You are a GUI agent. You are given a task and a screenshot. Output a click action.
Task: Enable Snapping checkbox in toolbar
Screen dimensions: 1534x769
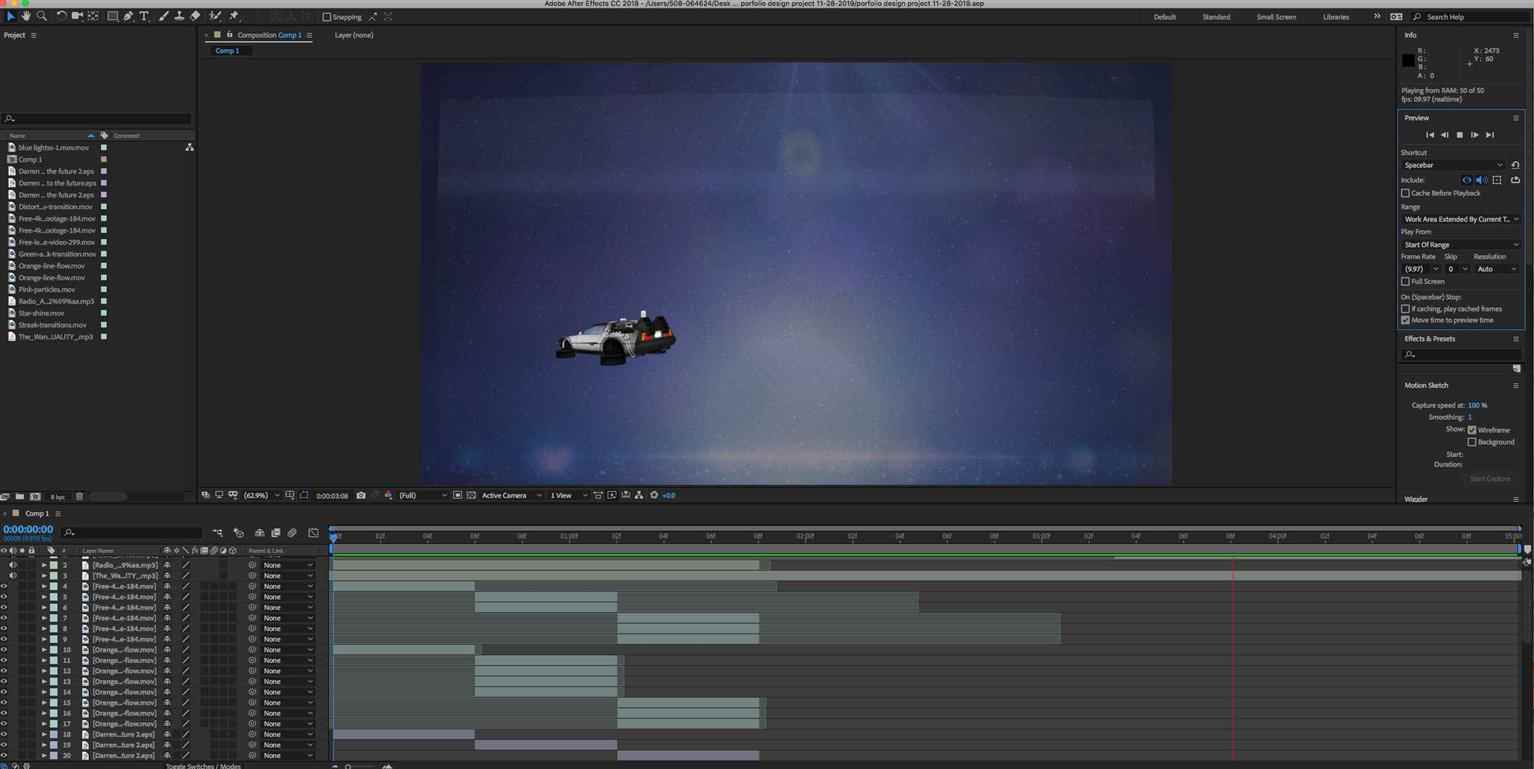(x=327, y=17)
